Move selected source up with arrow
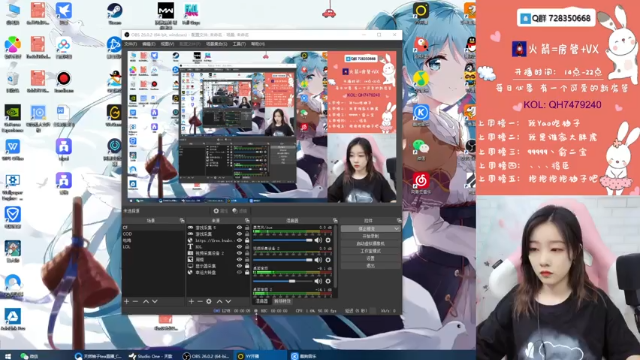This screenshot has height=360, width=640. tap(219, 301)
